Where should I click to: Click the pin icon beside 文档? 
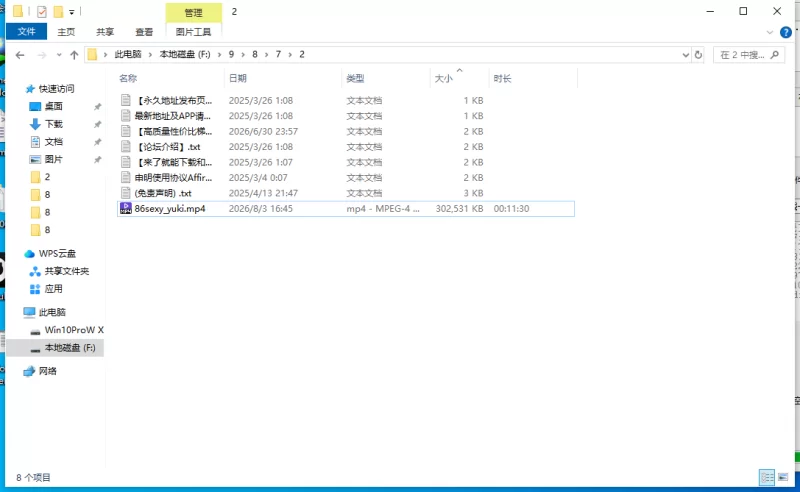[97, 142]
